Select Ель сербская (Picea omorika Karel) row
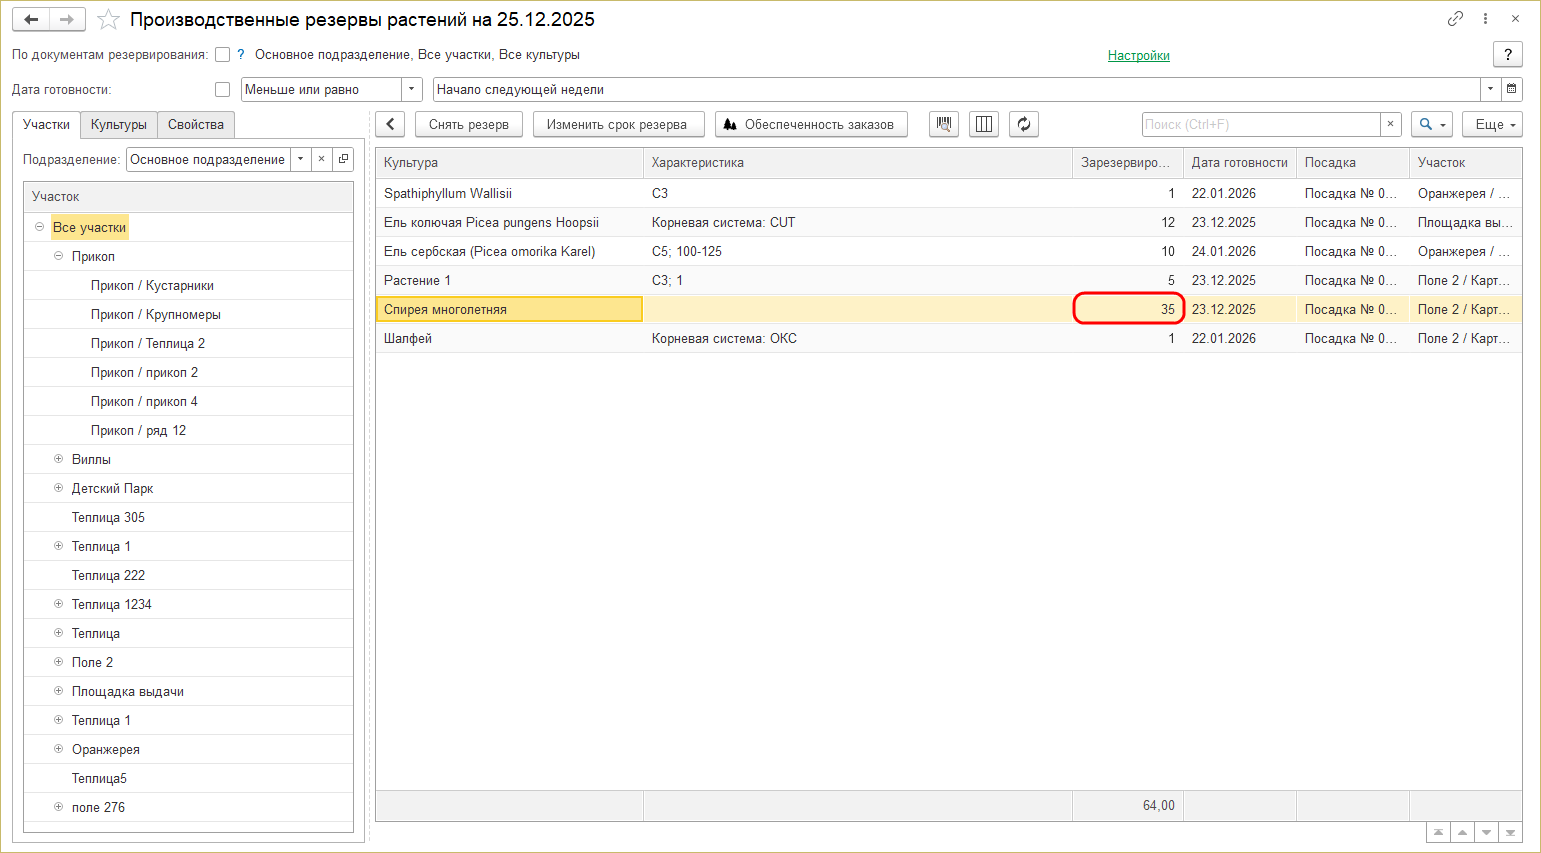Screen dimensions: 1541x853 click(948, 251)
